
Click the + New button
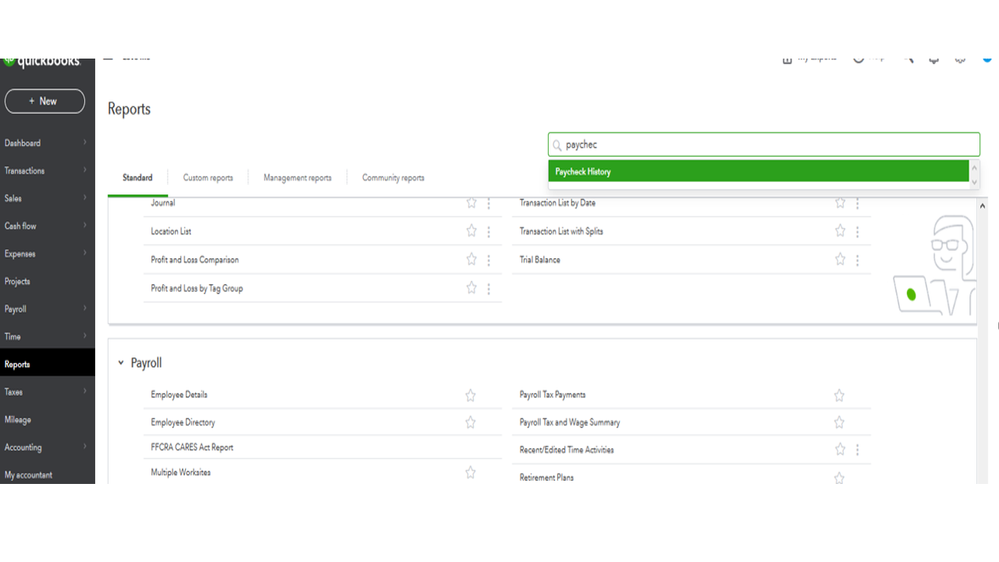coord(45,101)
